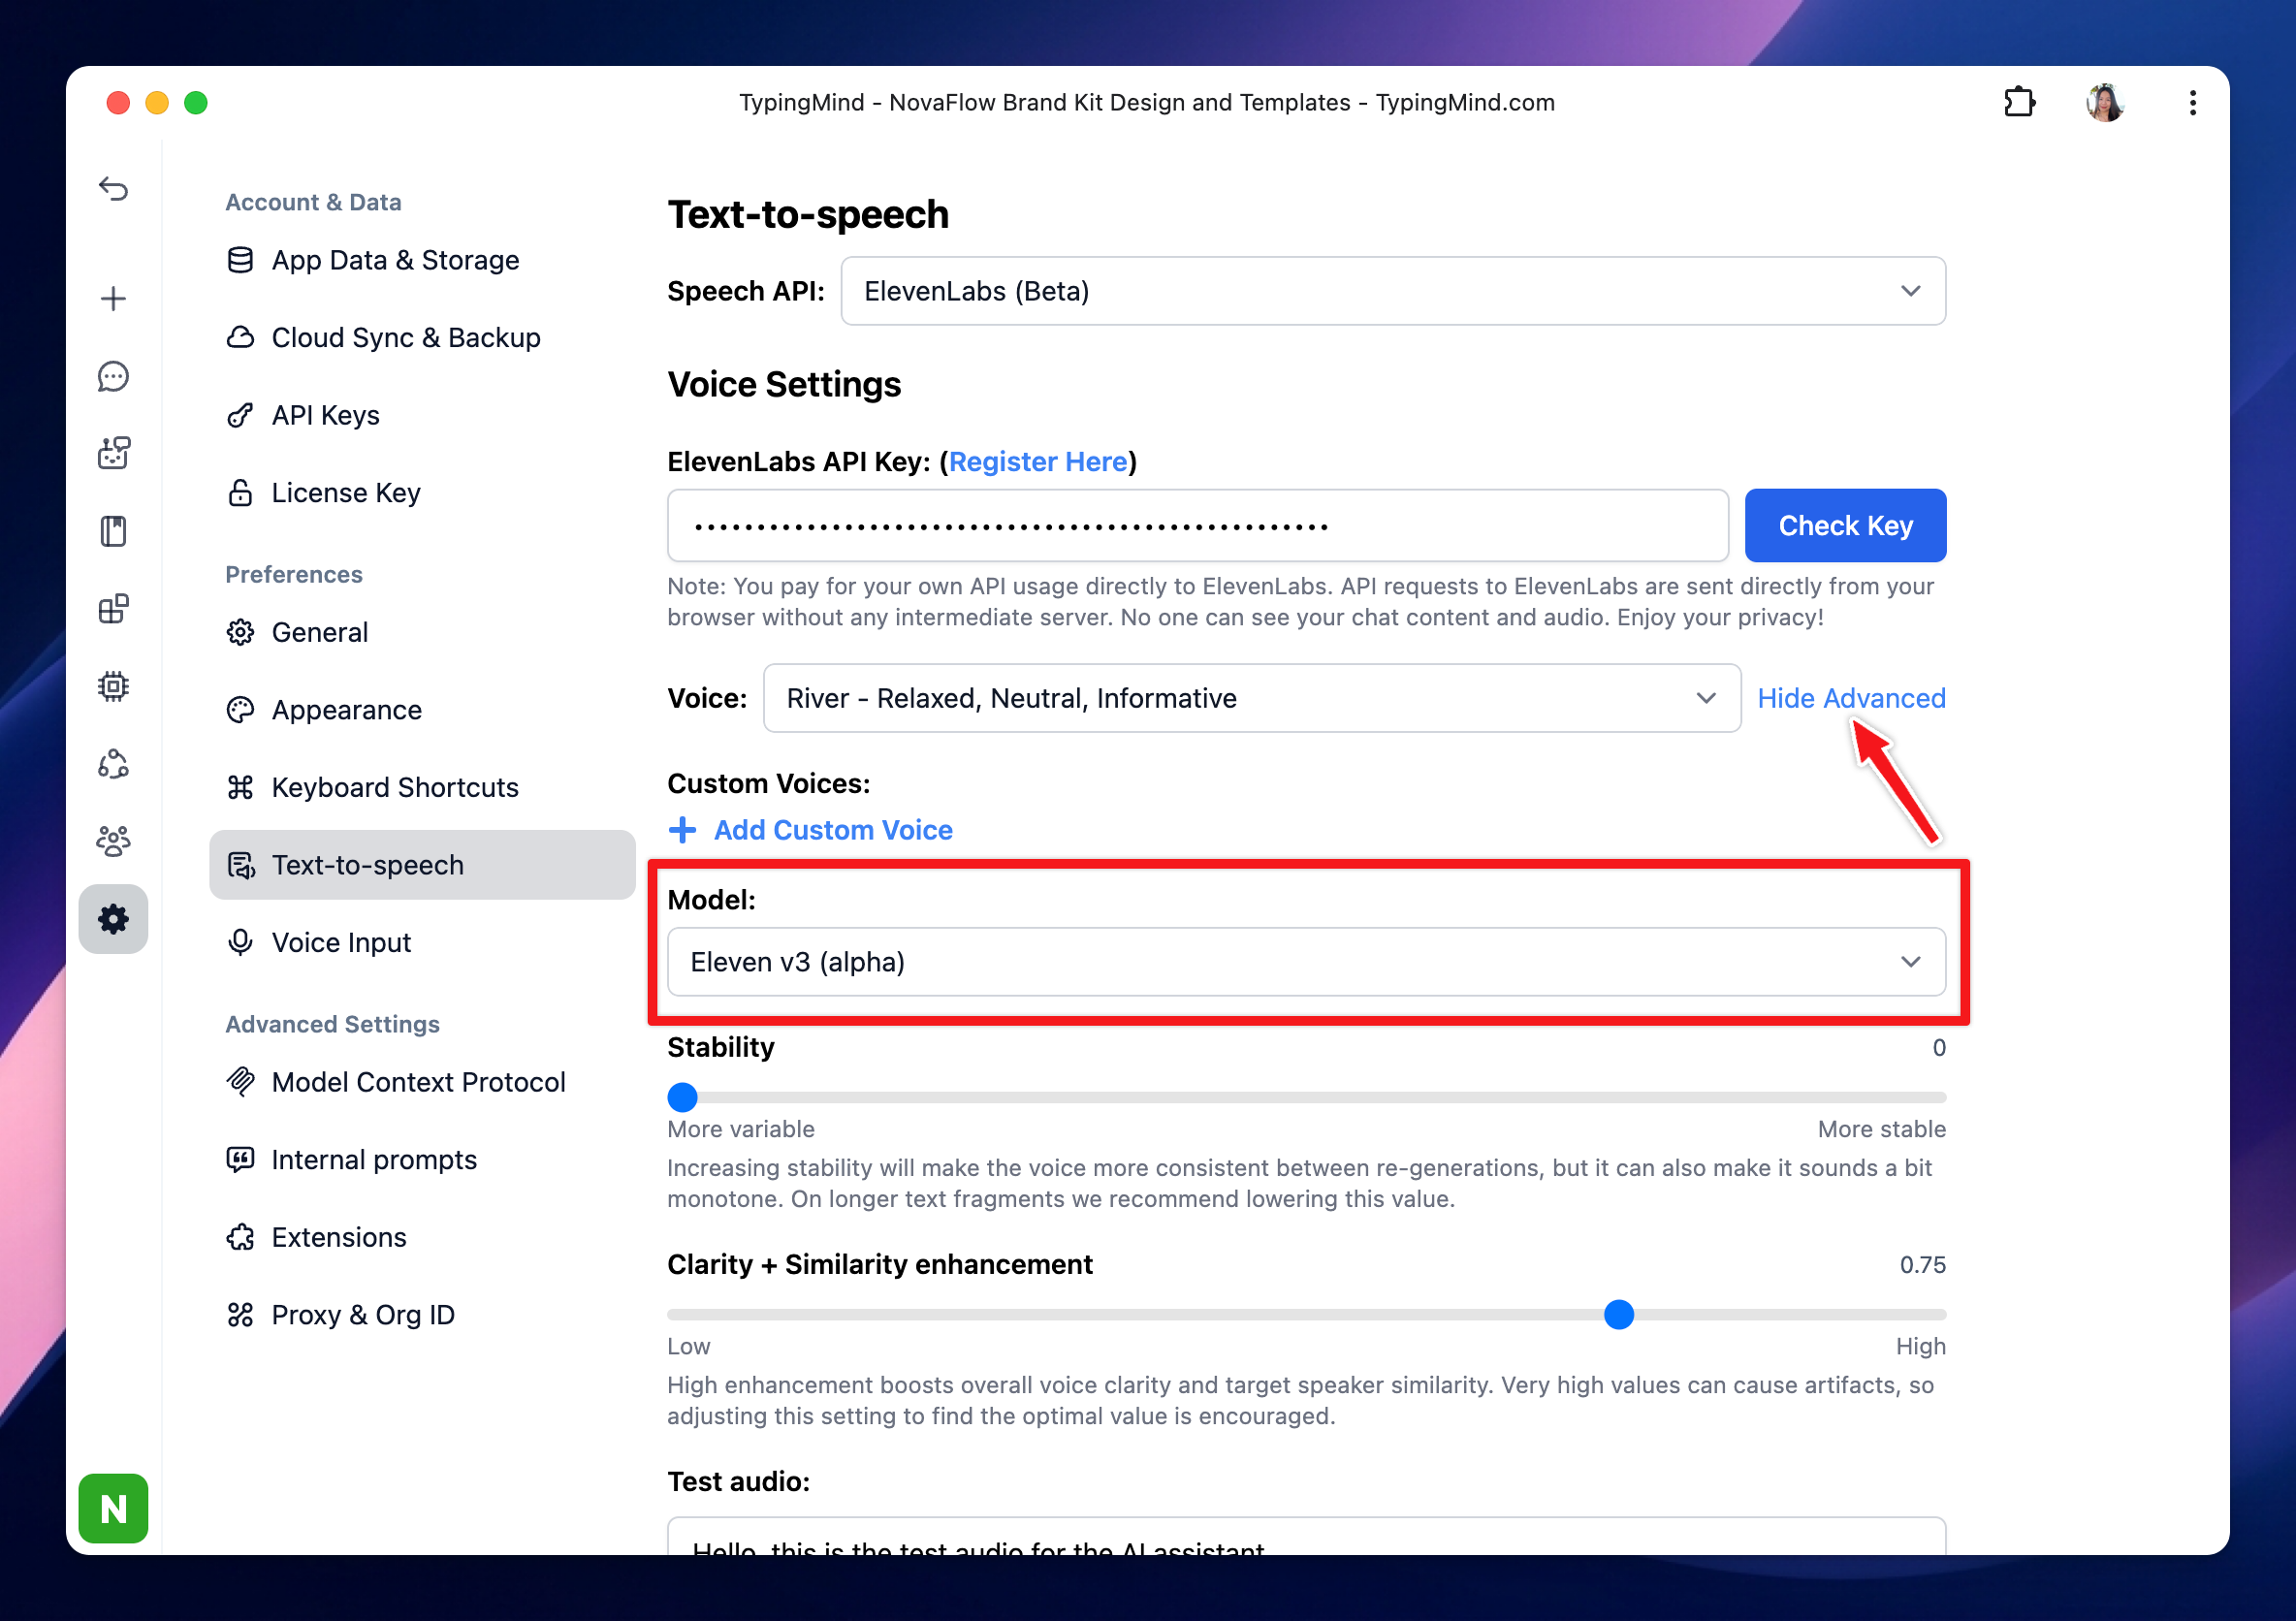The image size is (2296, 1621).
Task: Open the Speech API dropdown
Action: 1393,291
